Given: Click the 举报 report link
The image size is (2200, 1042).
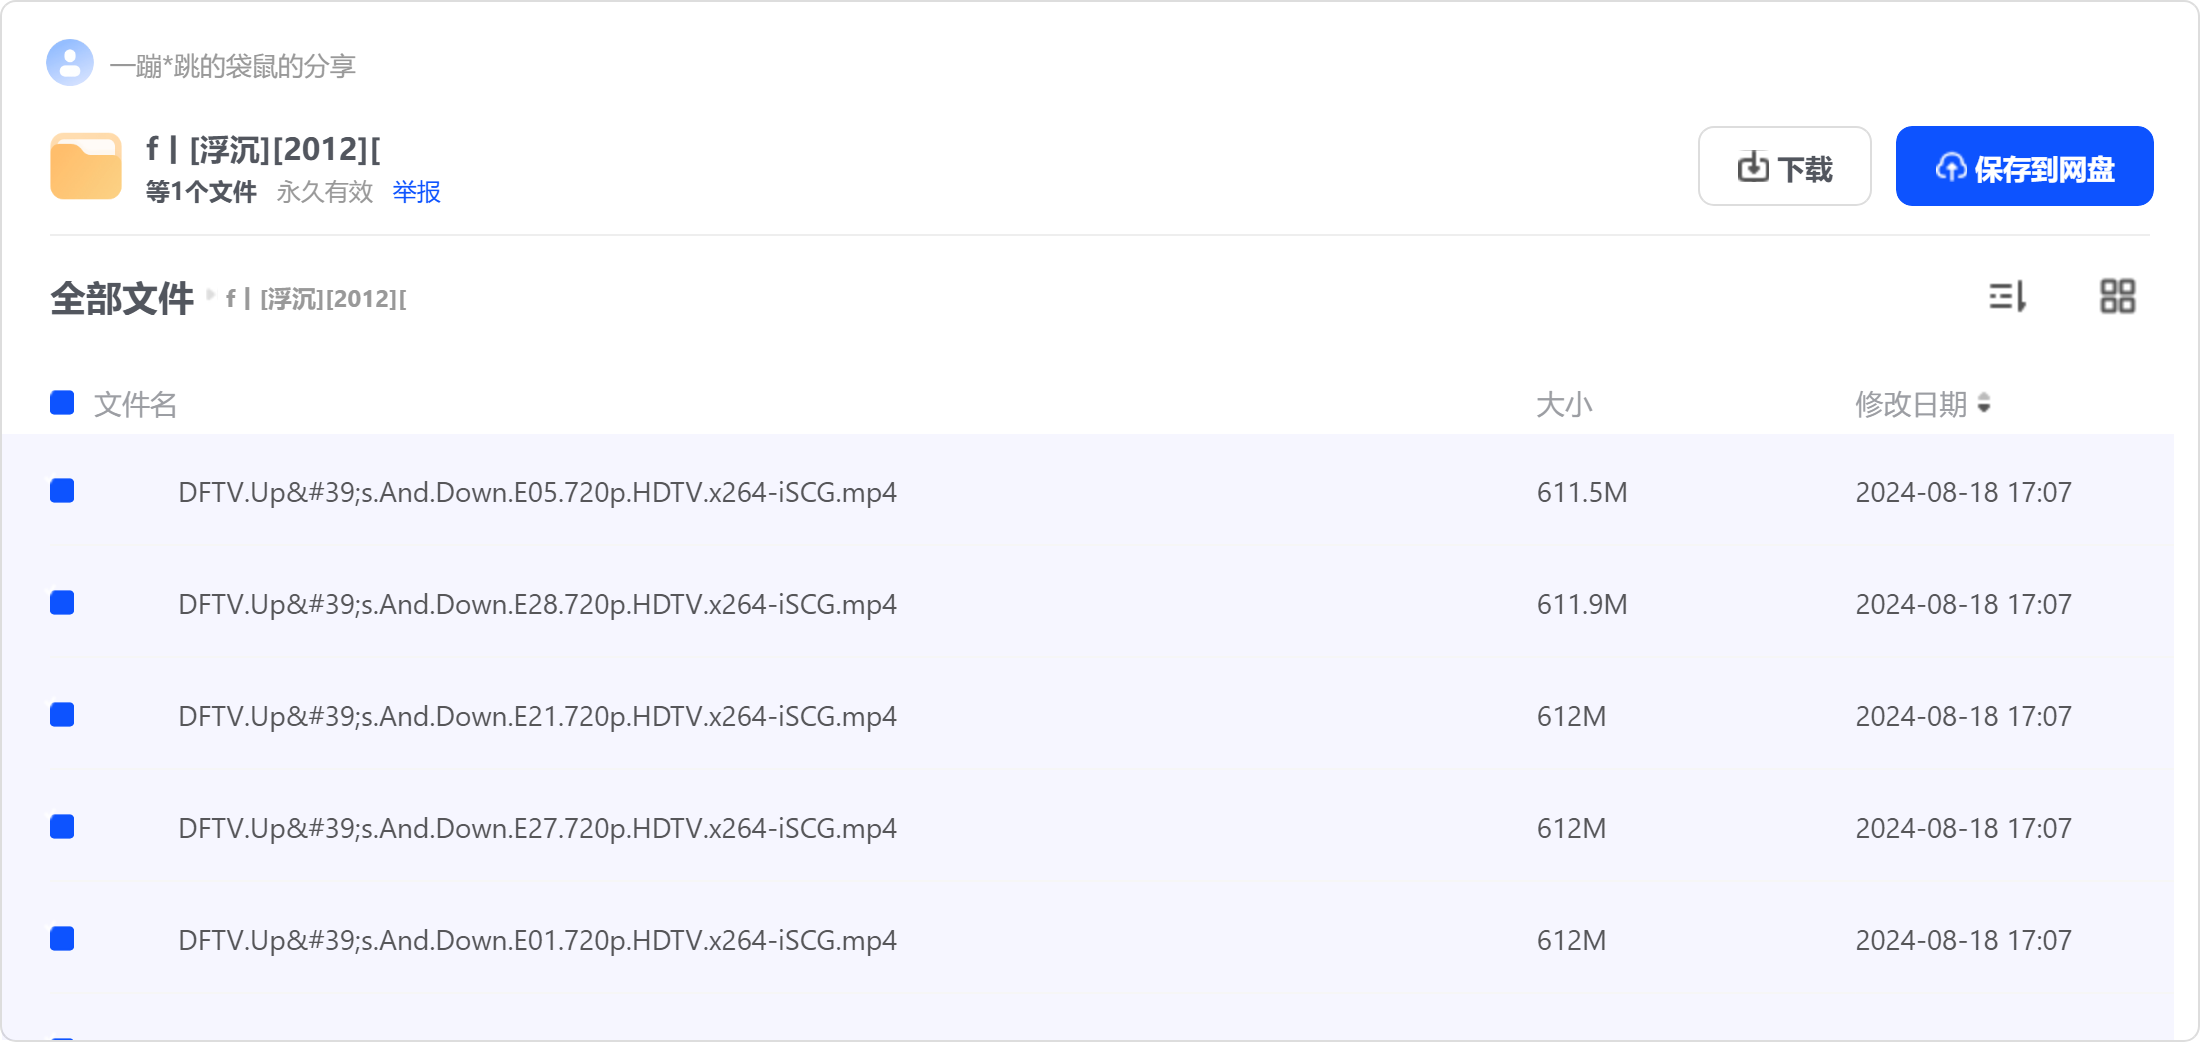Looking at the screenshot, I should pos(417,192).
